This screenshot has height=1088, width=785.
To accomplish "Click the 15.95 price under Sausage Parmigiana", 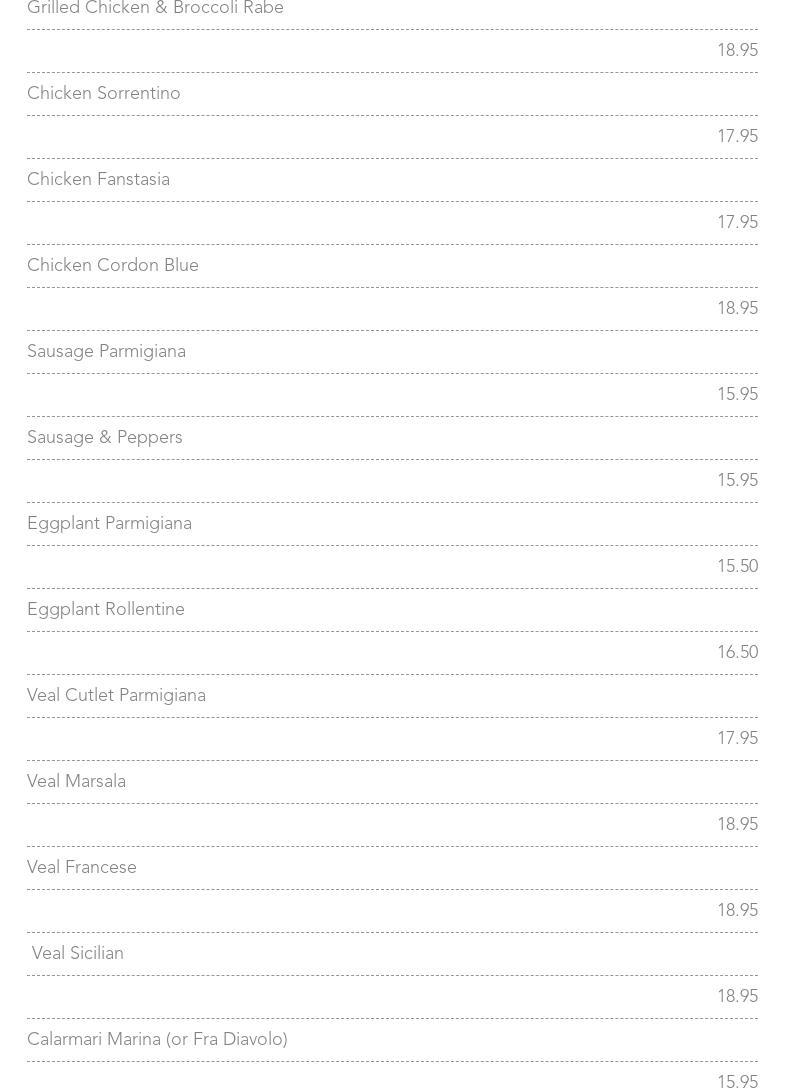I will click(737, 395).
